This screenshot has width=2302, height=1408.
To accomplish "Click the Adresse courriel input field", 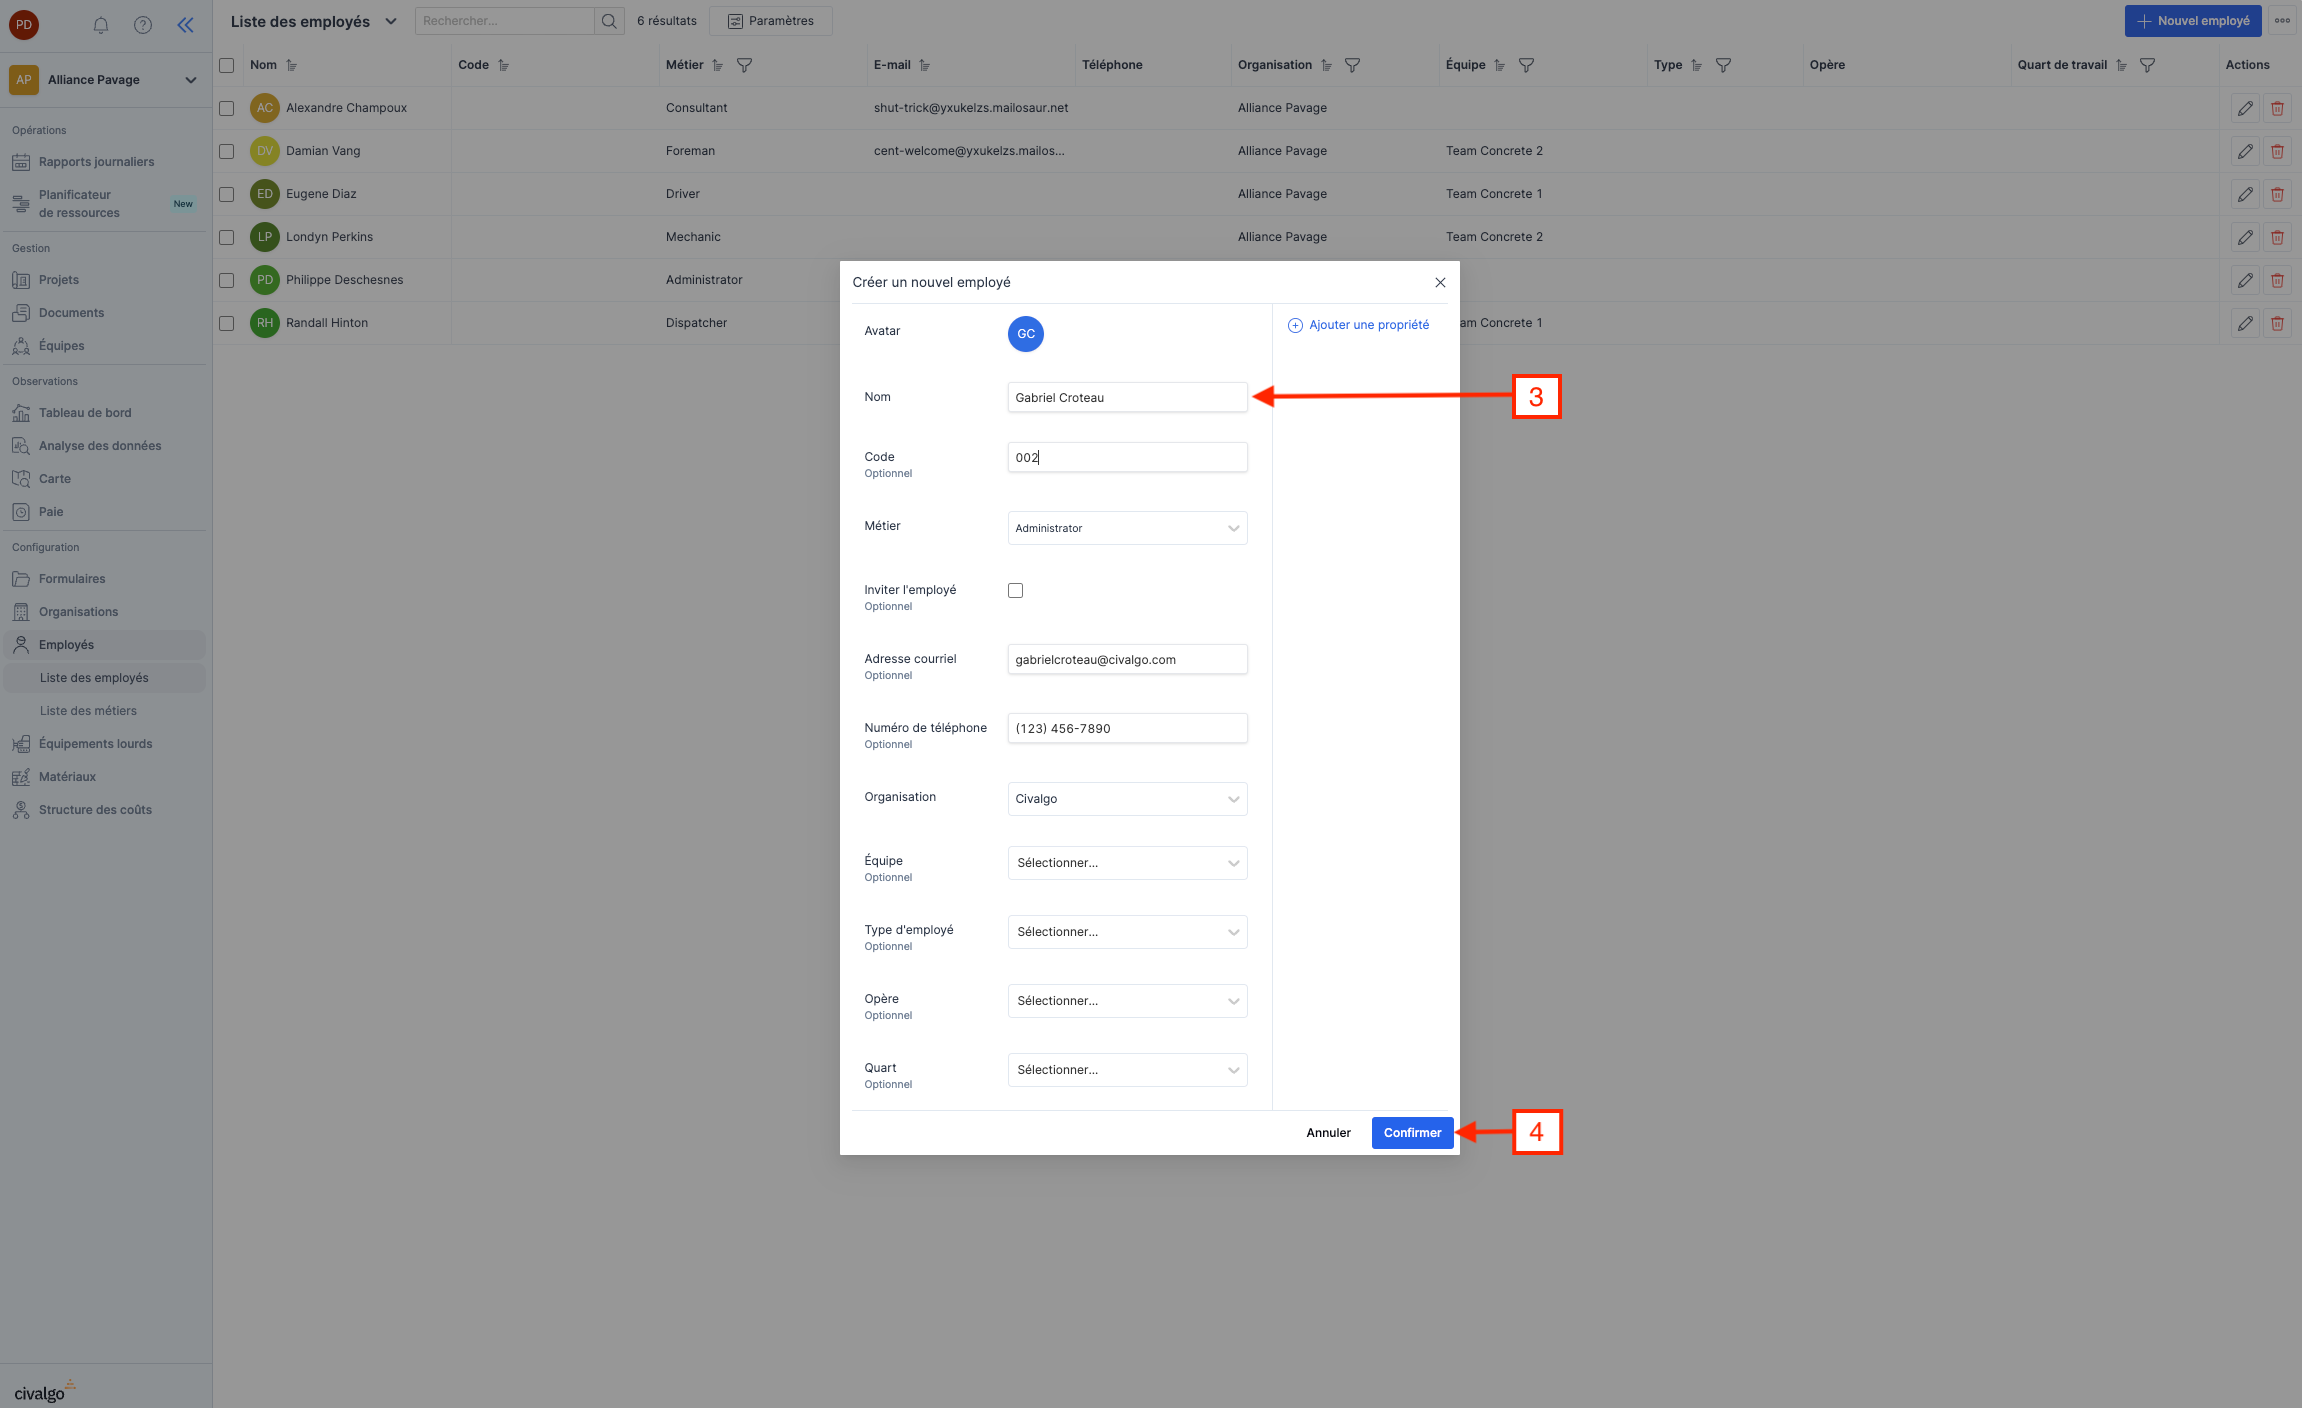I will [1126, 660].
